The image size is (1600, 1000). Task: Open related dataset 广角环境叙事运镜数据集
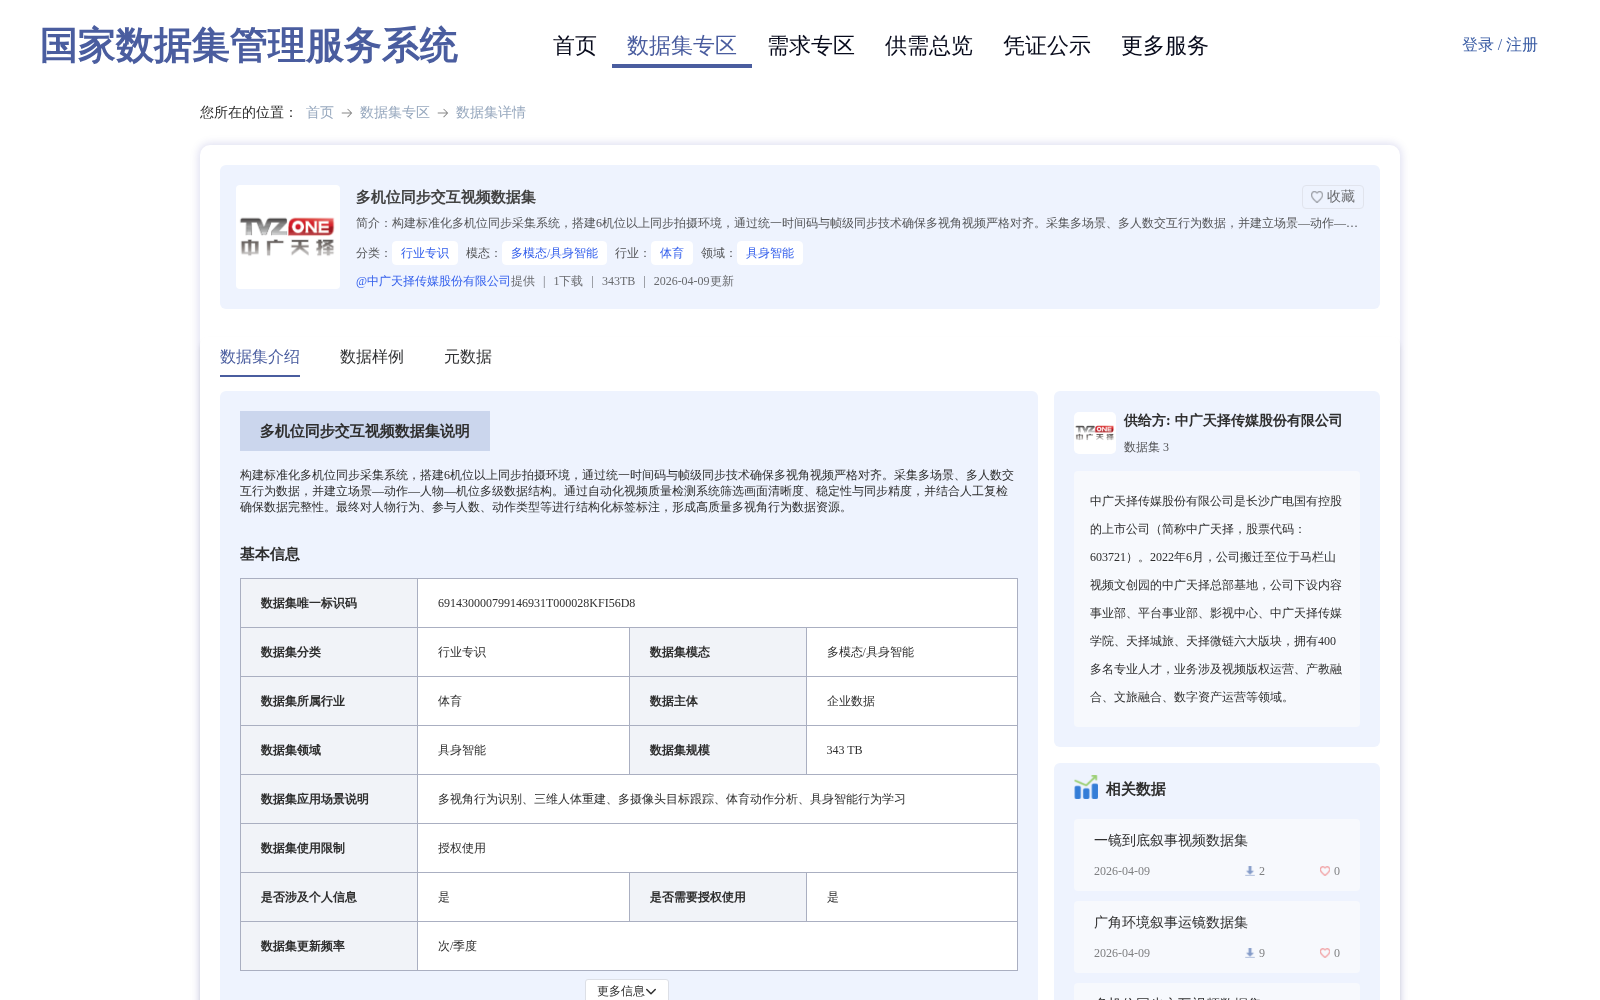coord(1171,923)
